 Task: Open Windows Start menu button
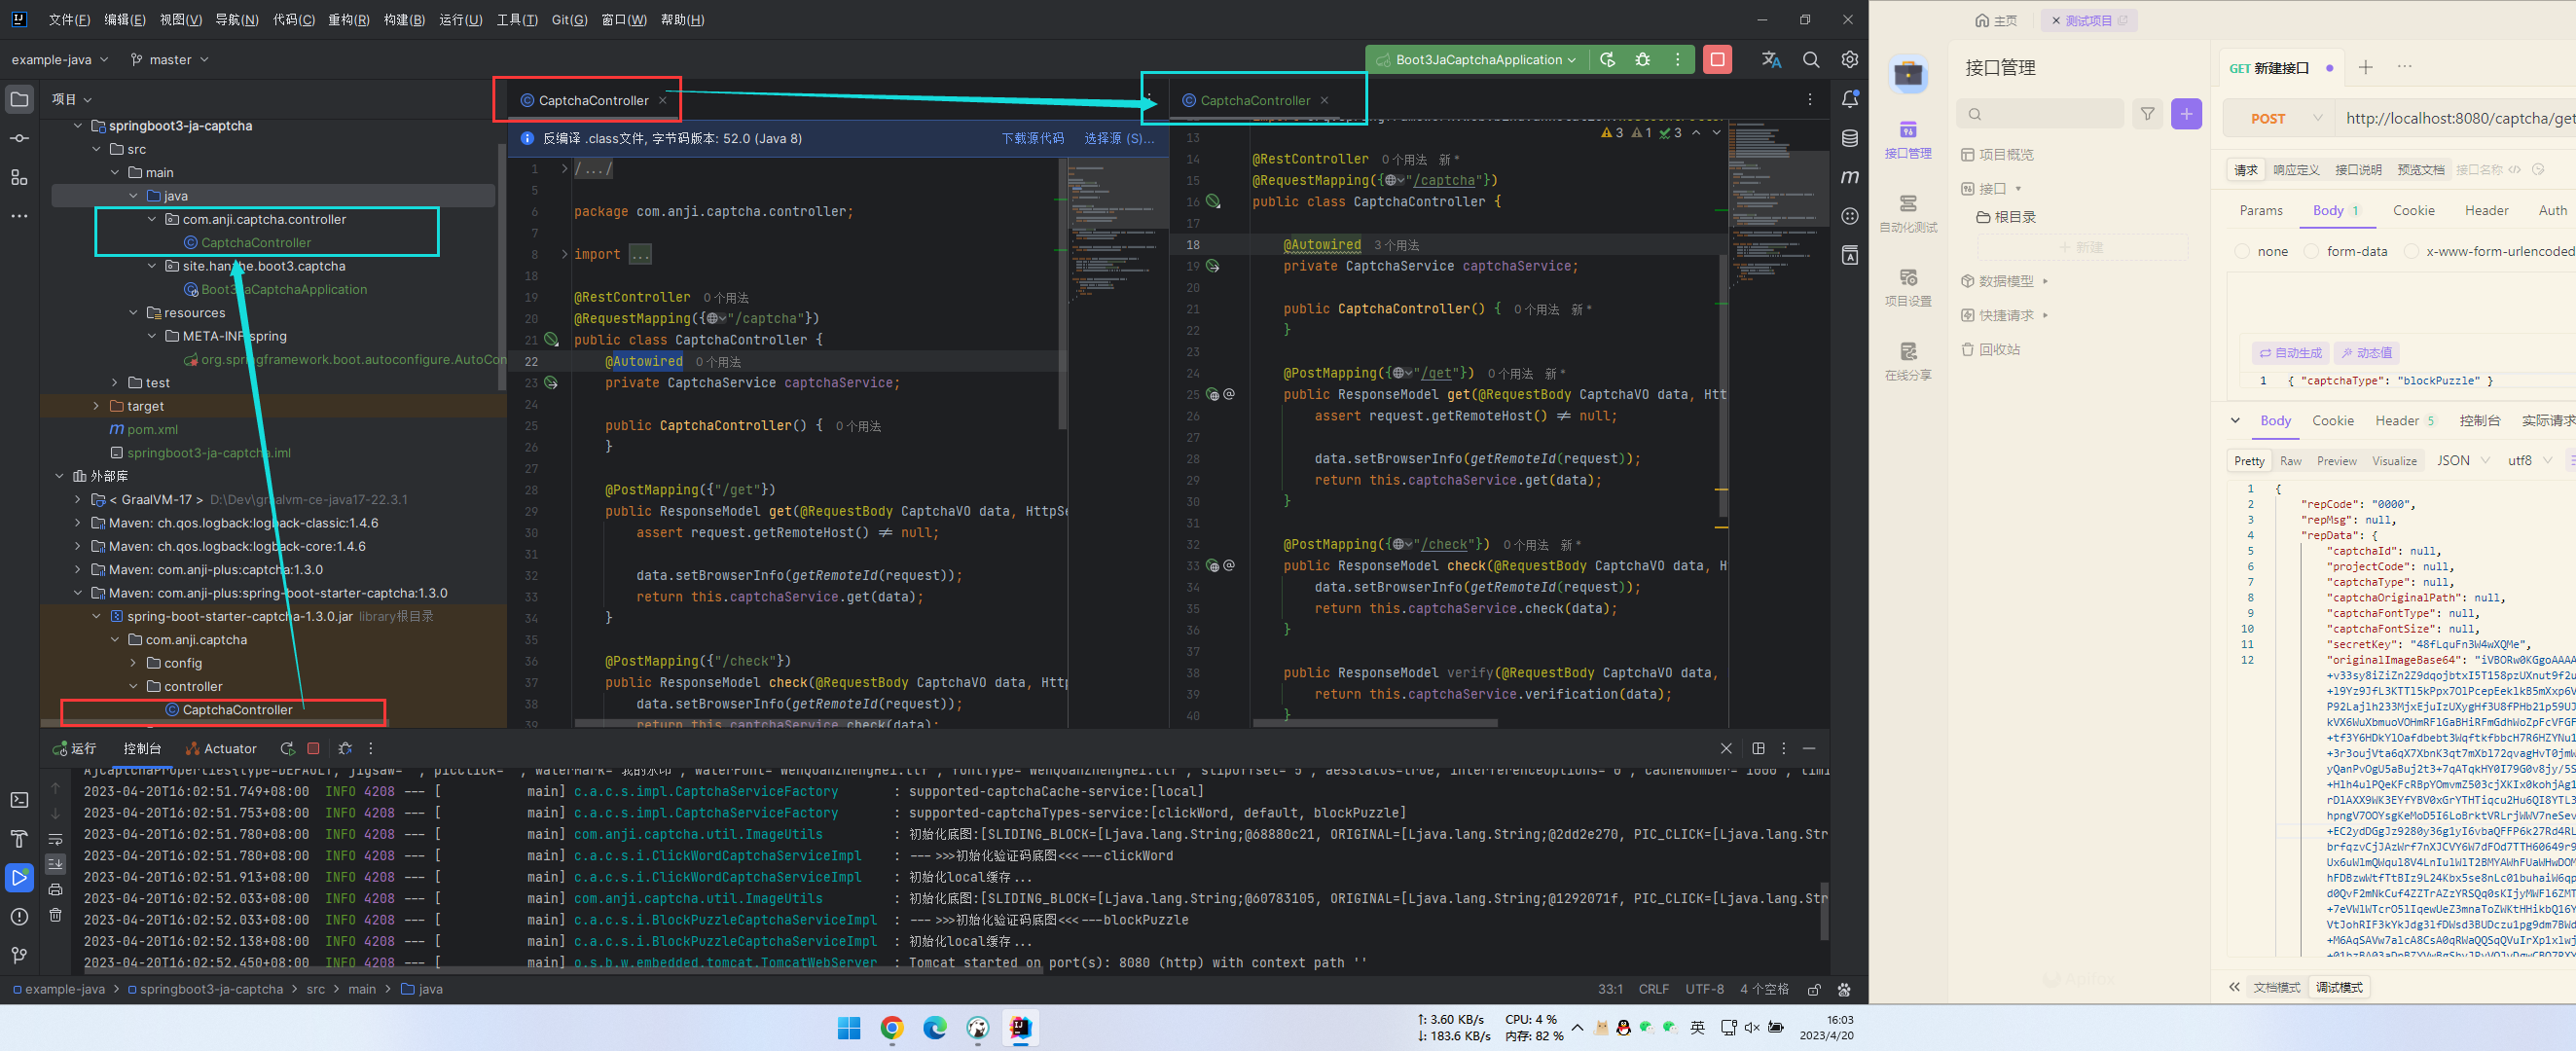848,1028
